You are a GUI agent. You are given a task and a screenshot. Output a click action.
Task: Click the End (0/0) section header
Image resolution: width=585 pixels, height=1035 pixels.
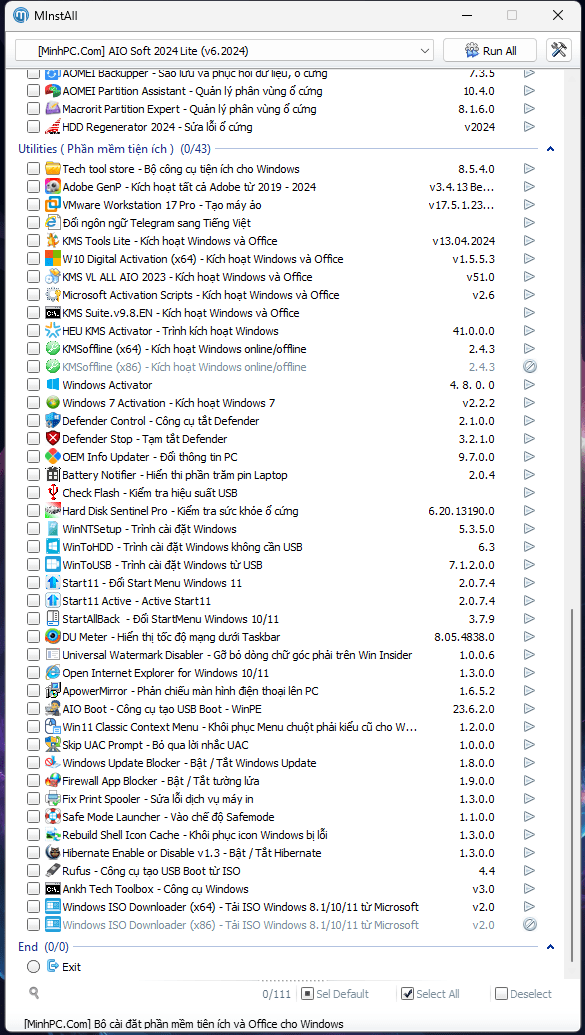pyautogui.click(x=43, y=947)
